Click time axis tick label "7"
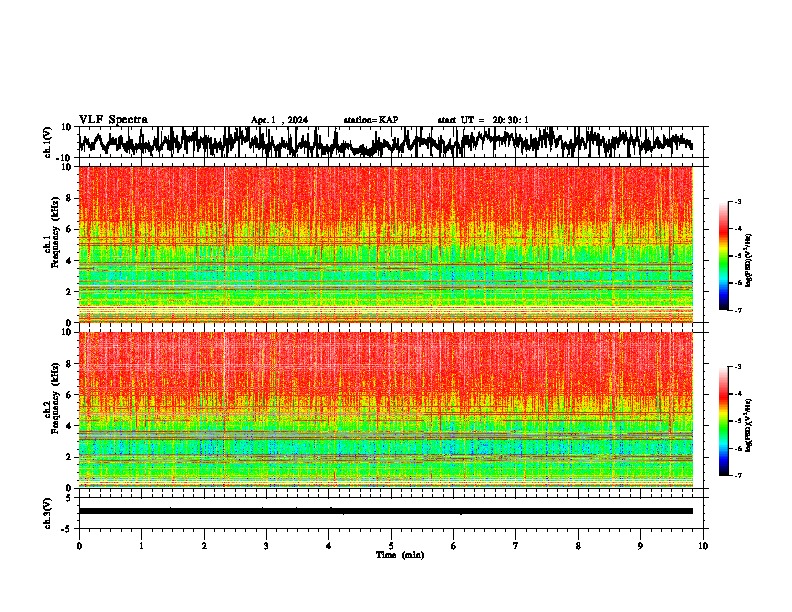Viewport: 792px width, 612px height. (x=516, y=546)
